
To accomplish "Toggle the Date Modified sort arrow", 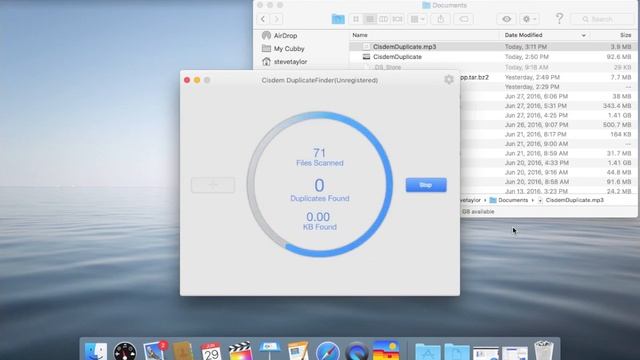I will (584, 36).
